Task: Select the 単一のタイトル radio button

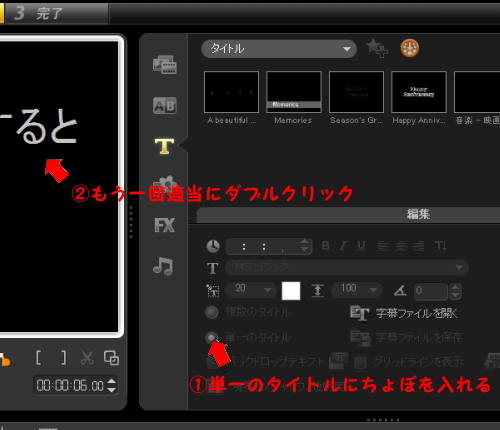Action: point(212,338)
